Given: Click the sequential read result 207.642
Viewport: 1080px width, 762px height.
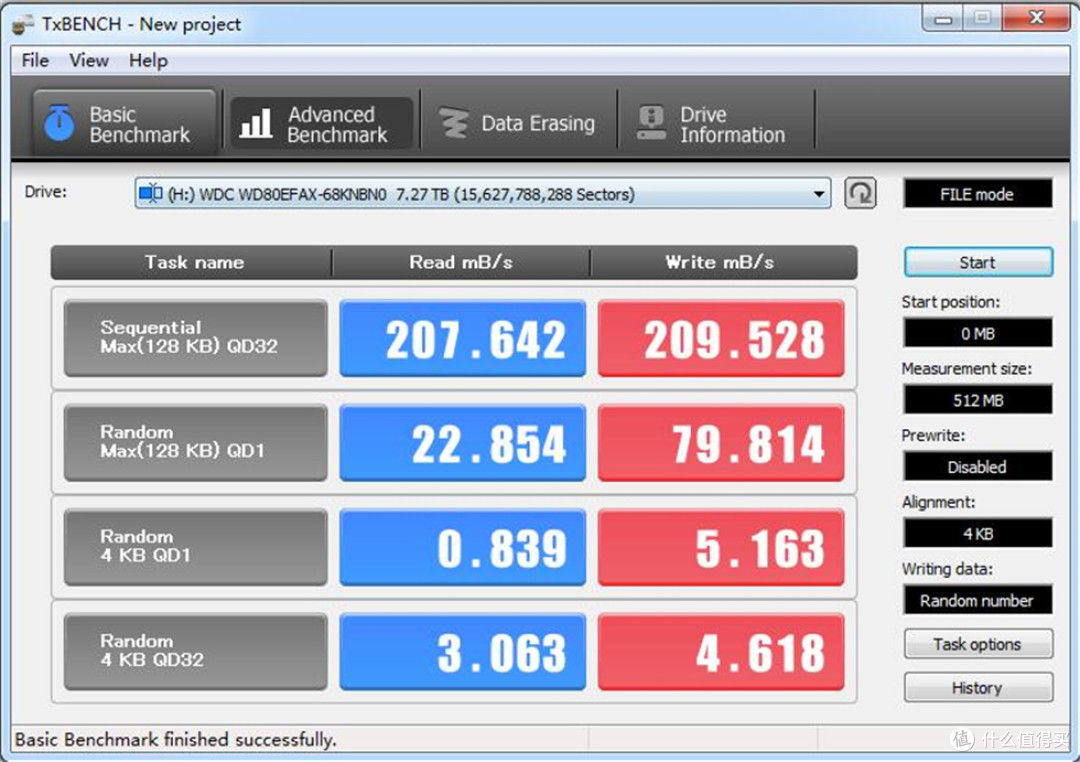Looking at the screenshot, I should [x=462, y=338].
